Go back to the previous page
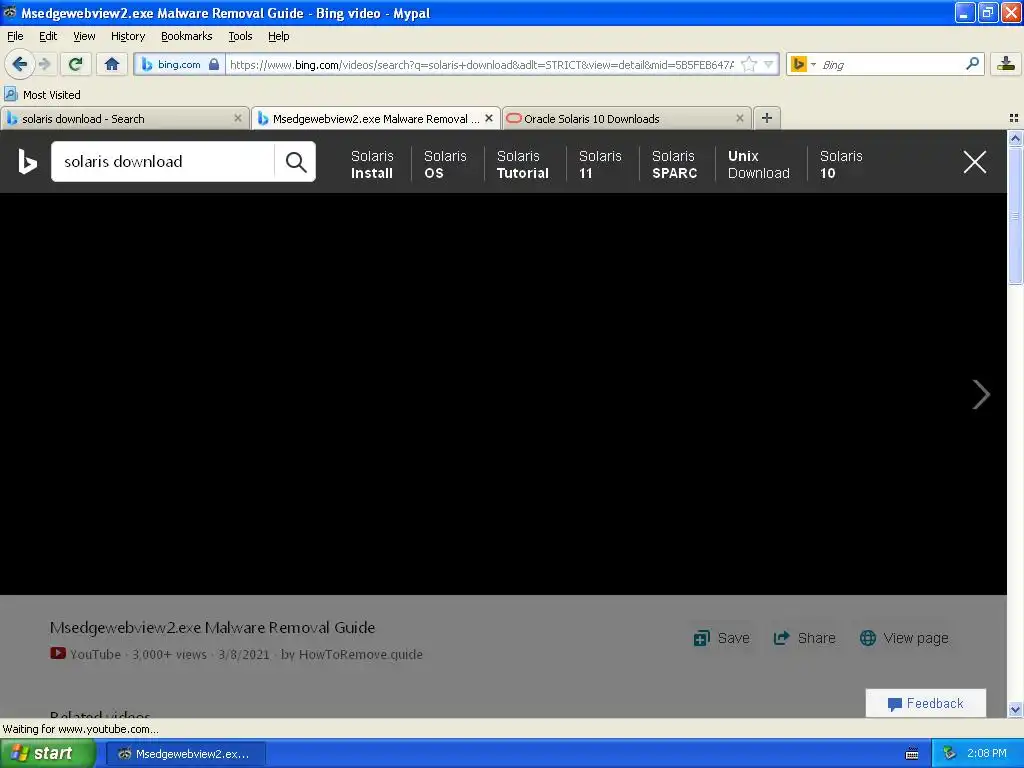 point(19,64)
